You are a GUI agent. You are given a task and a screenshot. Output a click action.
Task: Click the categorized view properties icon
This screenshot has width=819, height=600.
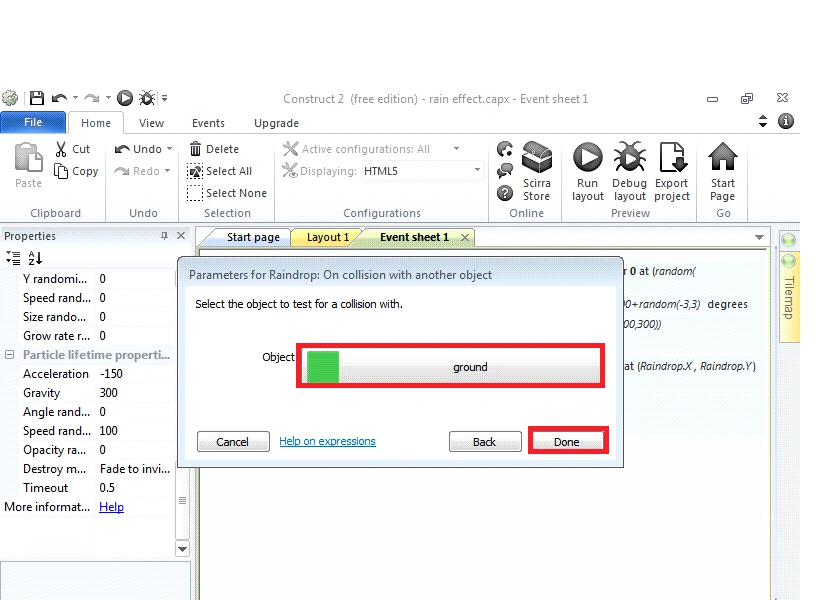click(13, 257)
